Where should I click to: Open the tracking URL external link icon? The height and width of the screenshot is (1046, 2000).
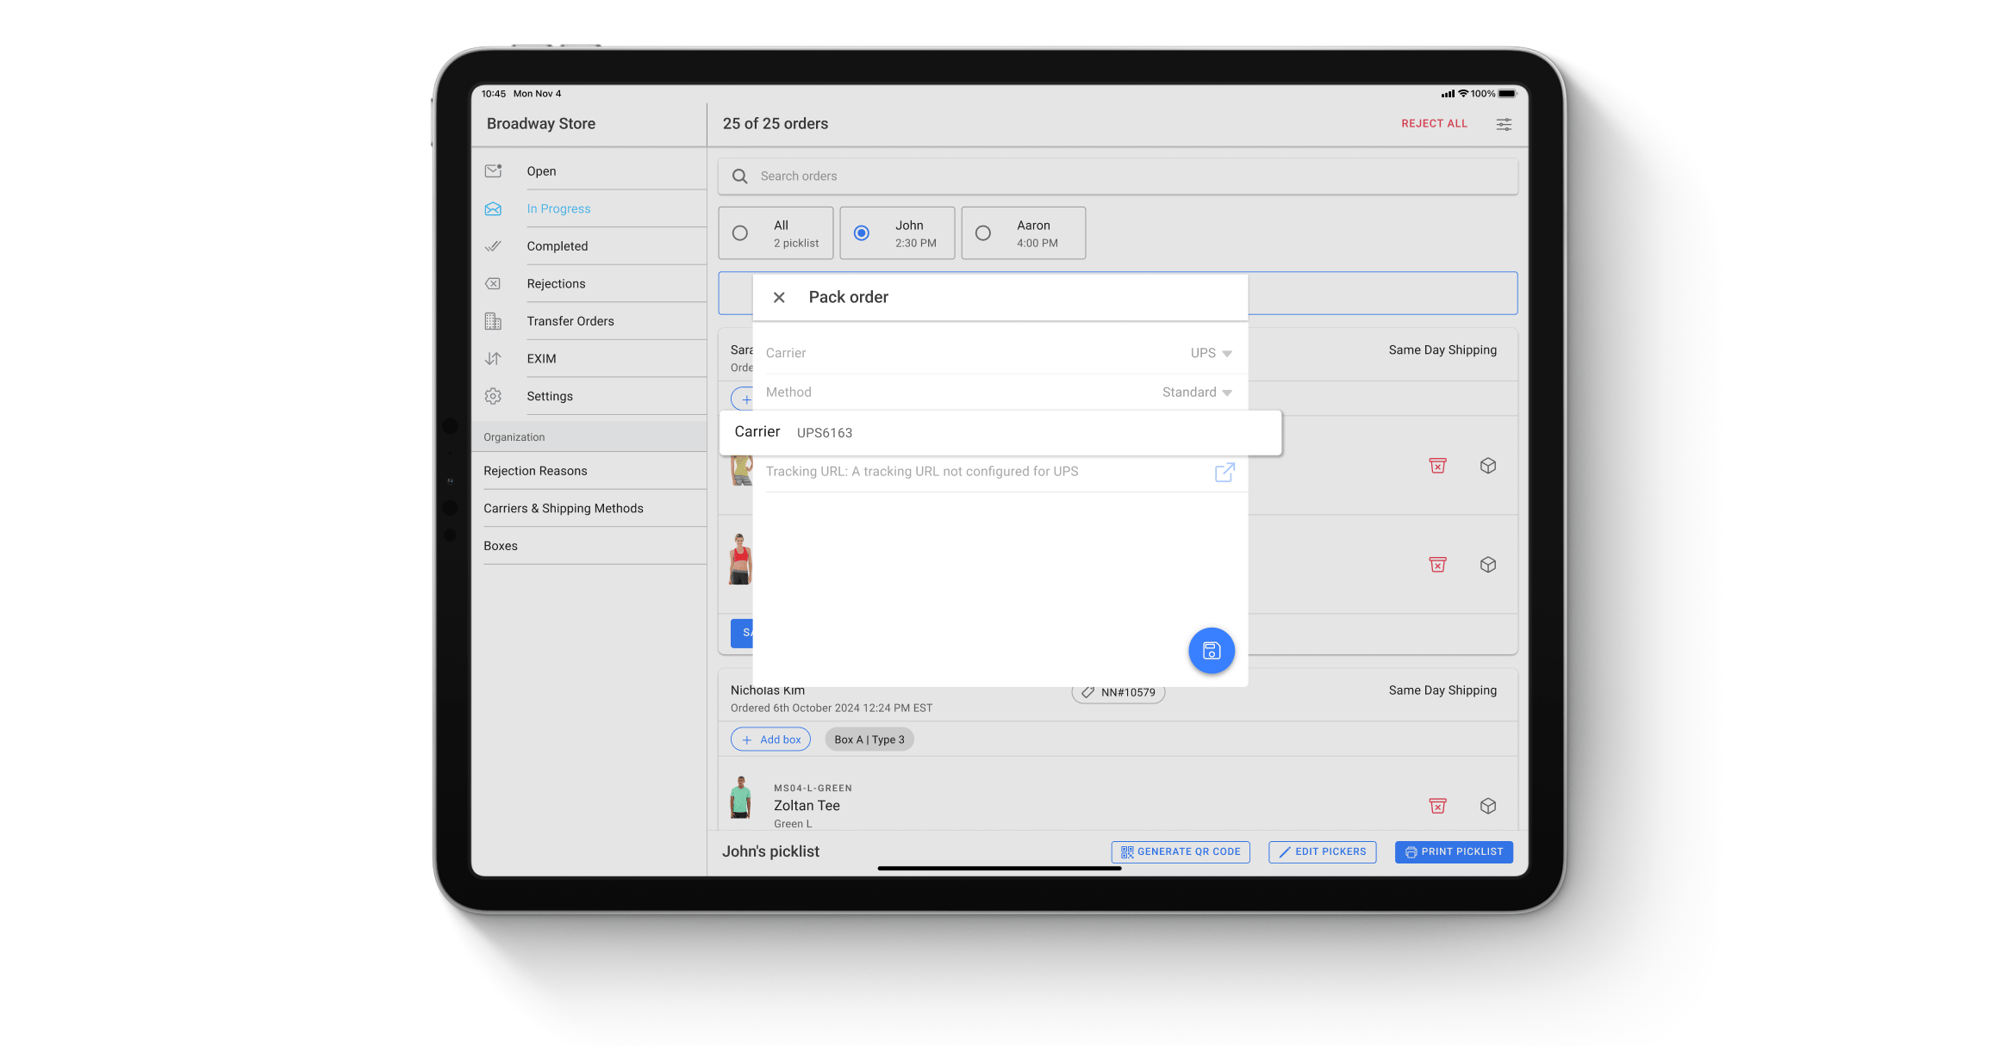[1224, 472]
